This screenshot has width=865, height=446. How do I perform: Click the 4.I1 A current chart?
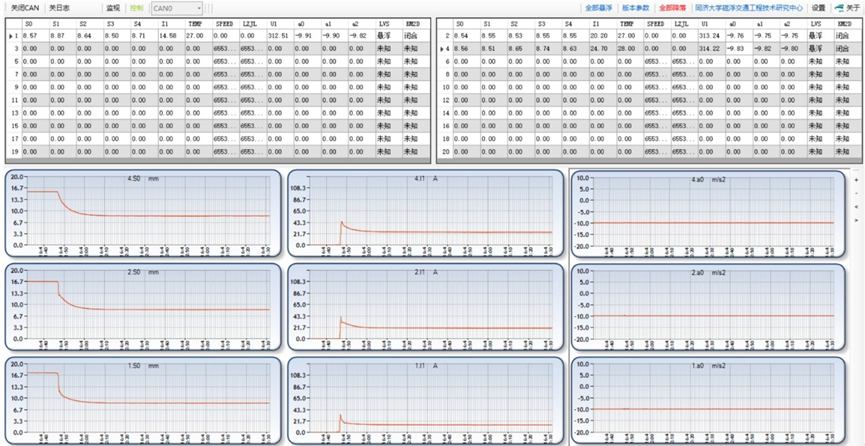click(425, 214)
